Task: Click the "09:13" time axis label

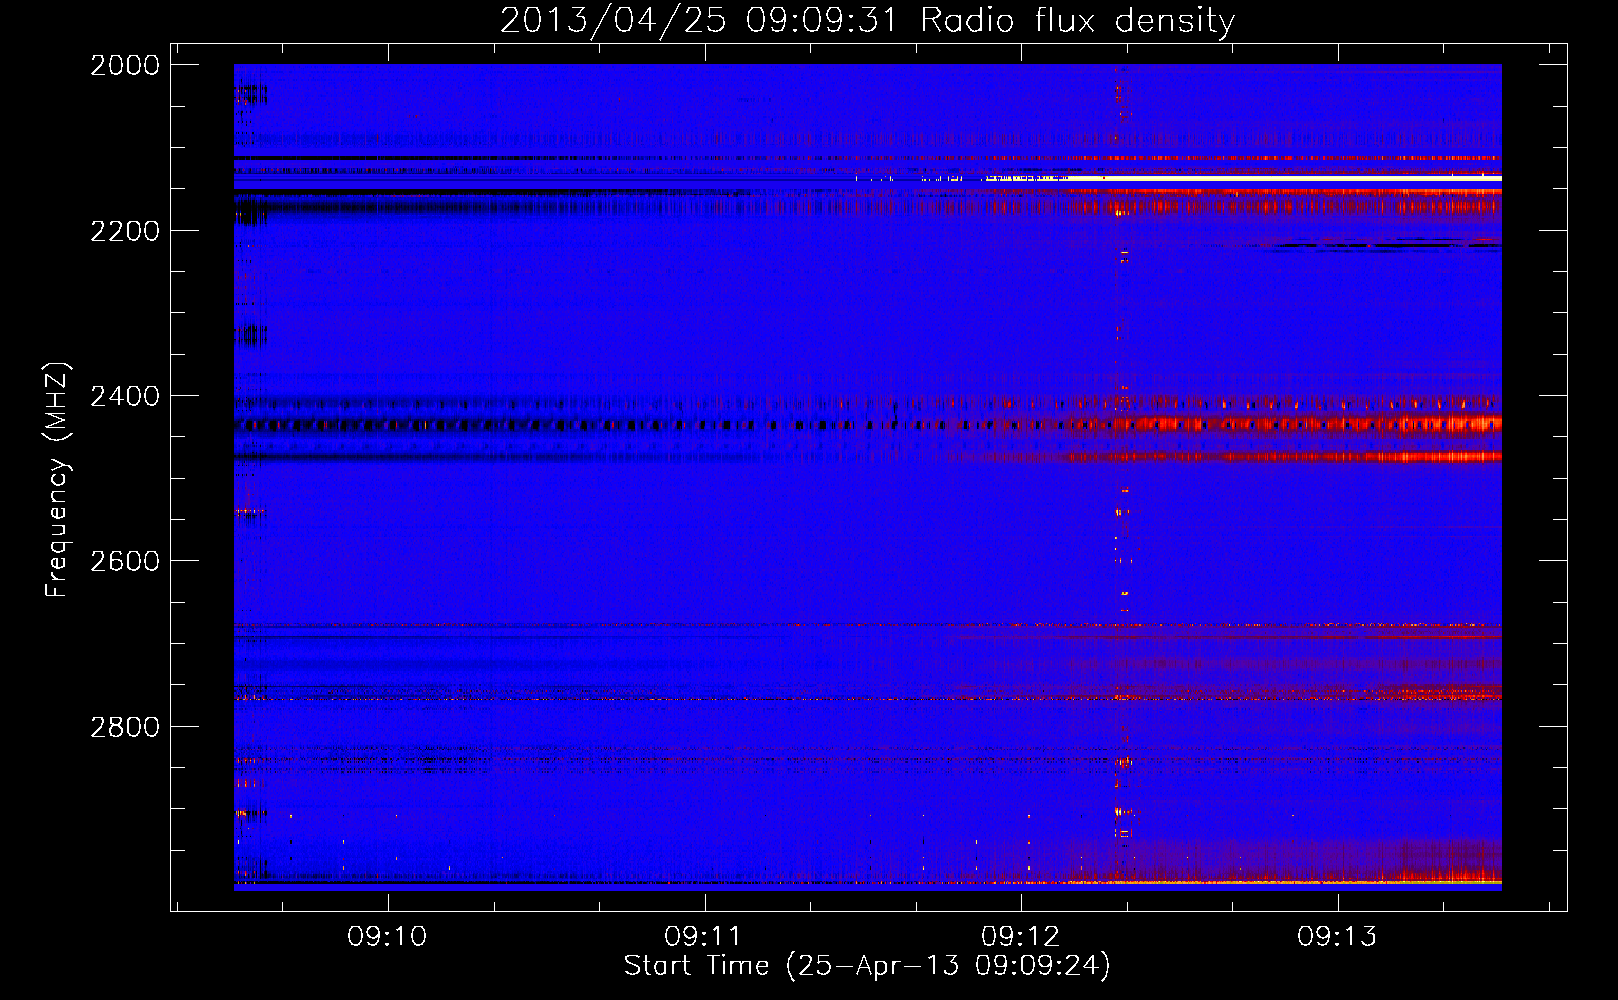Action: pos(1337,937)
